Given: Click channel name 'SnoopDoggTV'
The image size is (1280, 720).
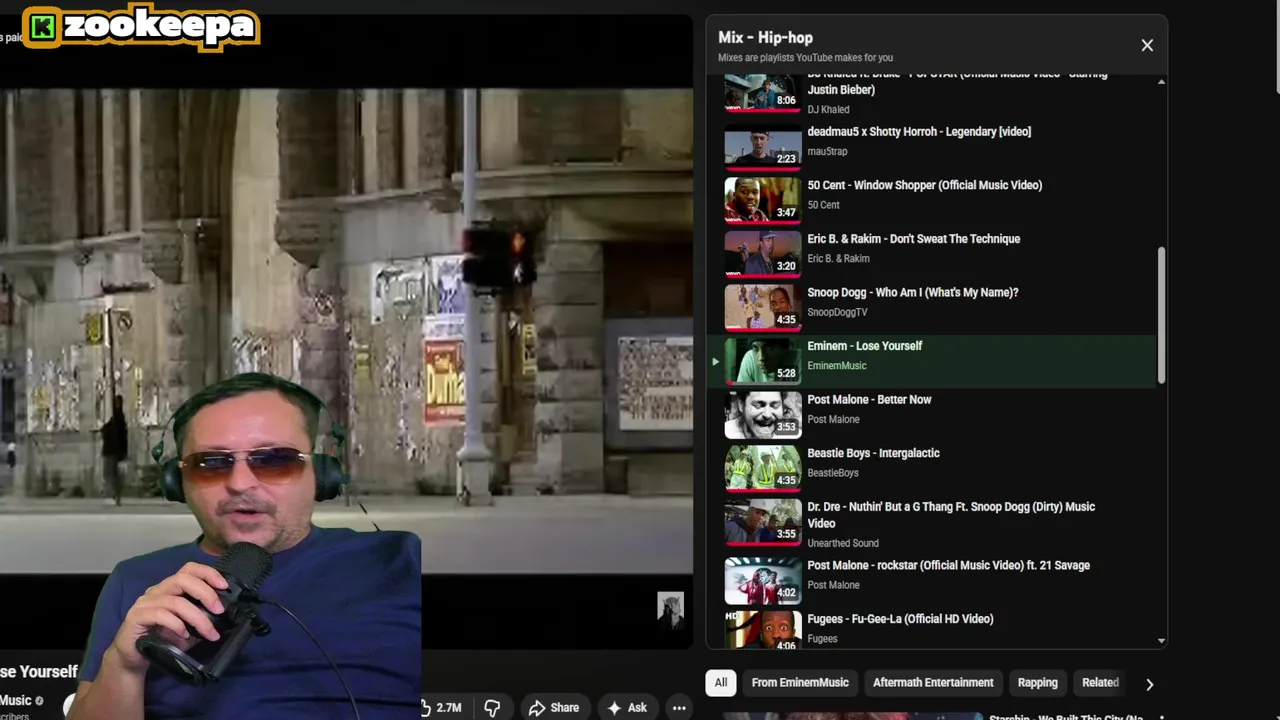Looking at the screenshot, I should pyautogui.click(x=837, y=312).
